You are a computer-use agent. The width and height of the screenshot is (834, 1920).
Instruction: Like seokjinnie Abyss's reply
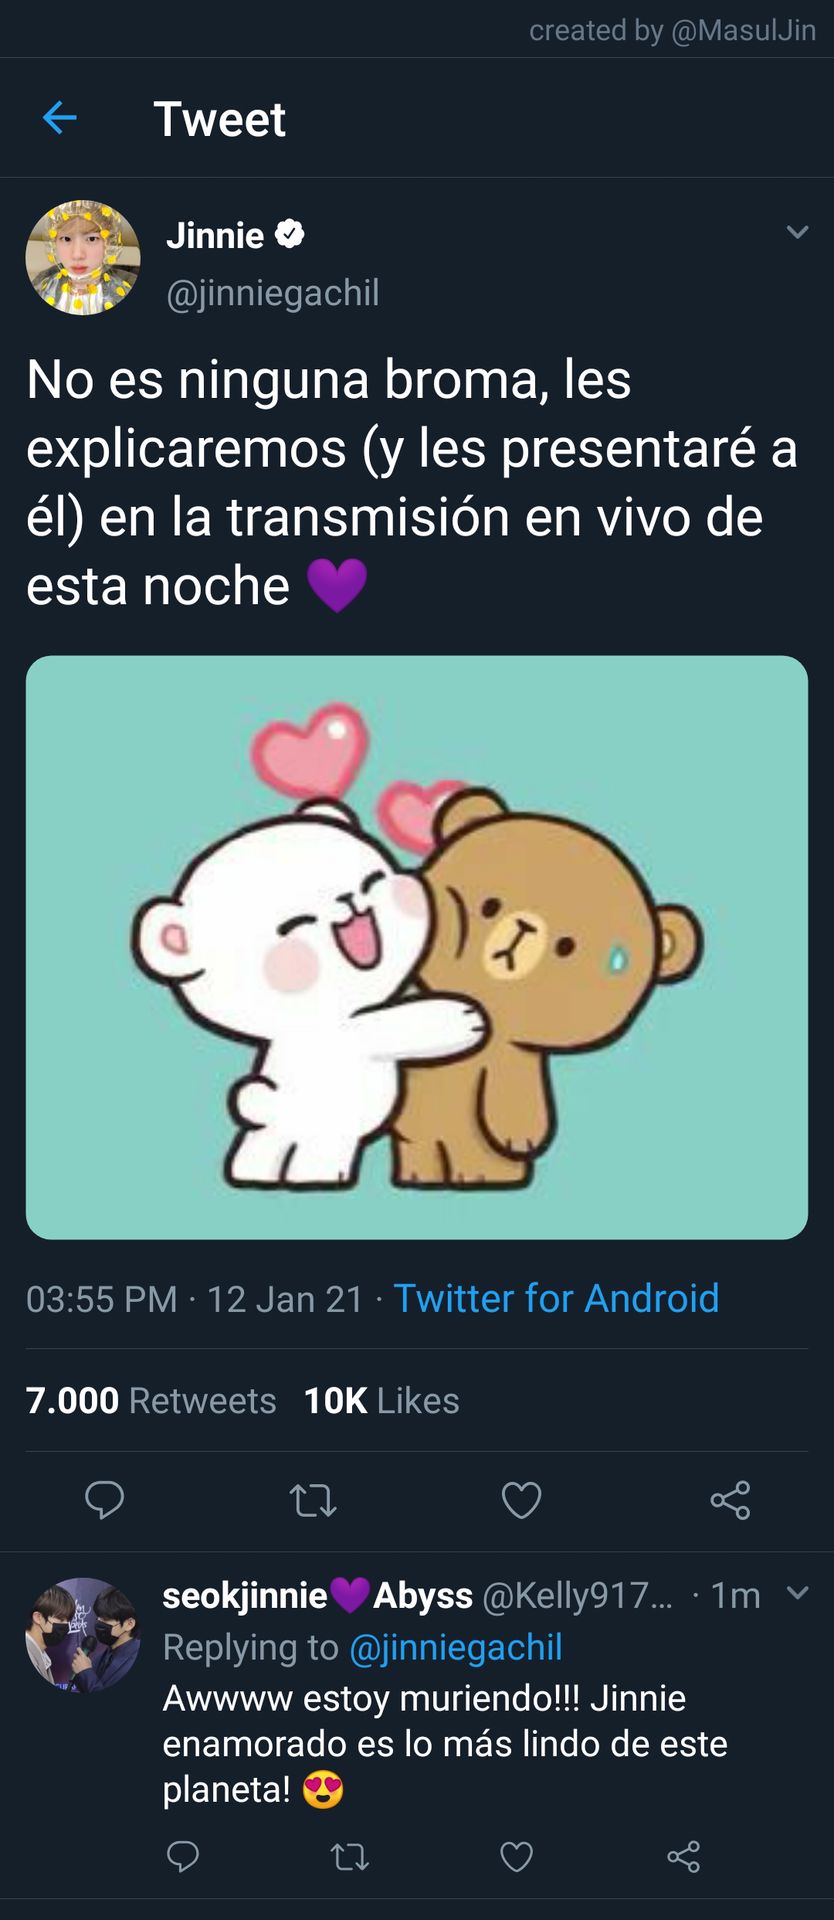click(x=516, y=1857)
